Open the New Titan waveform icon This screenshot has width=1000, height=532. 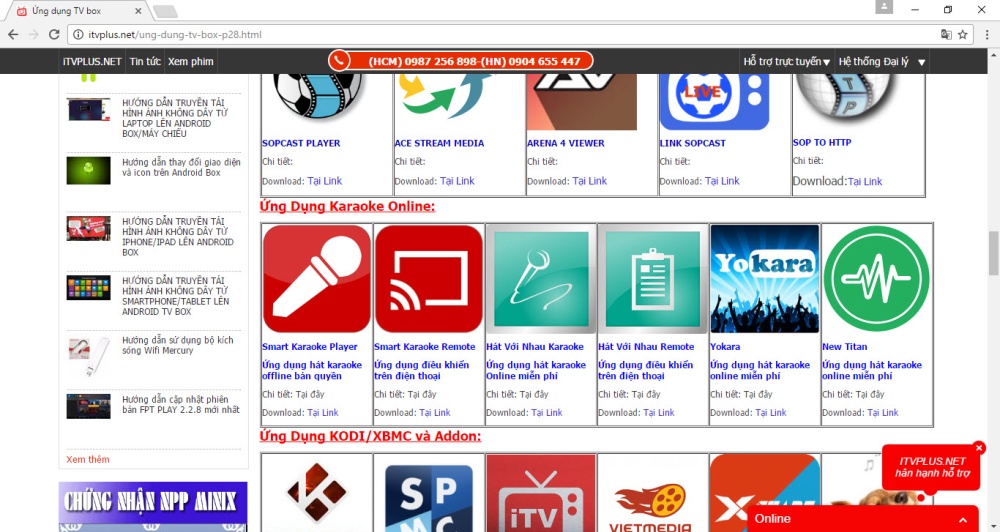(877, 279)
